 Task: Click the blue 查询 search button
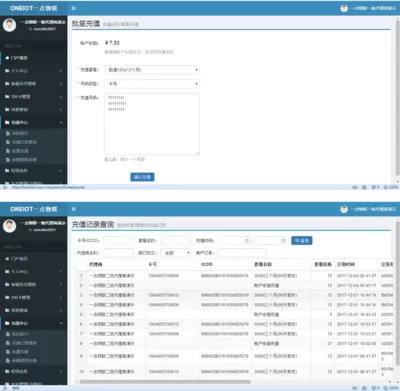tap(302, 240)
